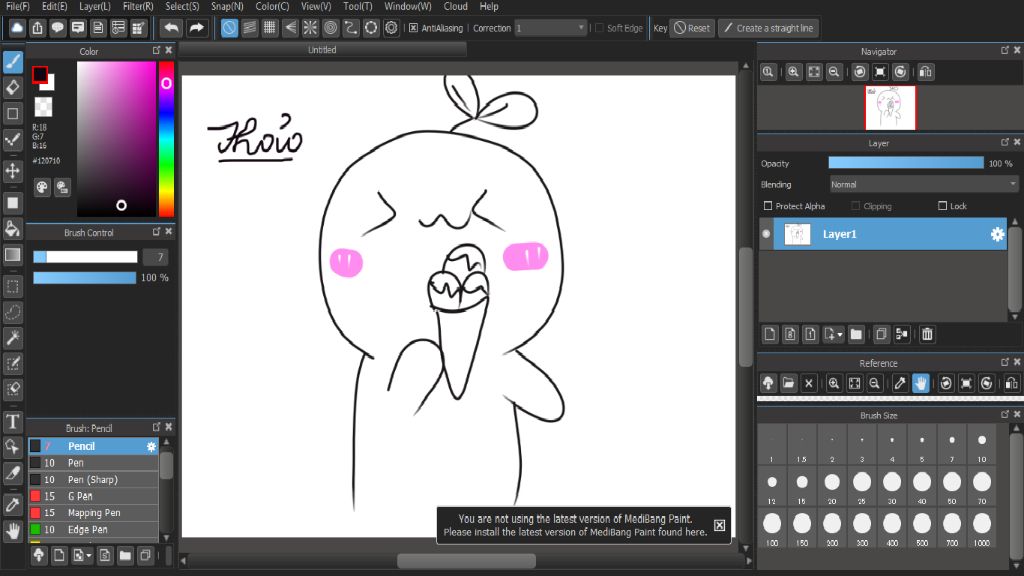Duplicate the layer using the Layer panel icon
This screenshot has width=1024, height=576.
881,334
